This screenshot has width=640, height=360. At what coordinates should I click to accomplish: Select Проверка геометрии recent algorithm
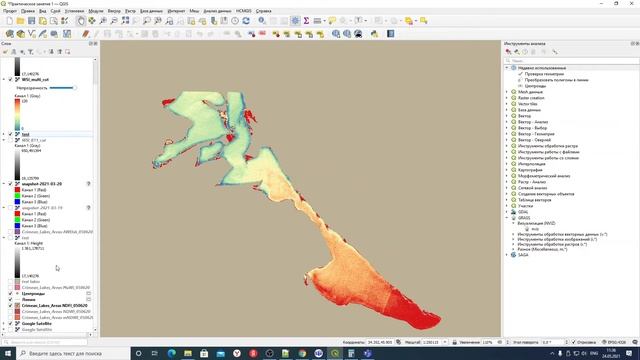pyautogui.click(x=544, y=74)
